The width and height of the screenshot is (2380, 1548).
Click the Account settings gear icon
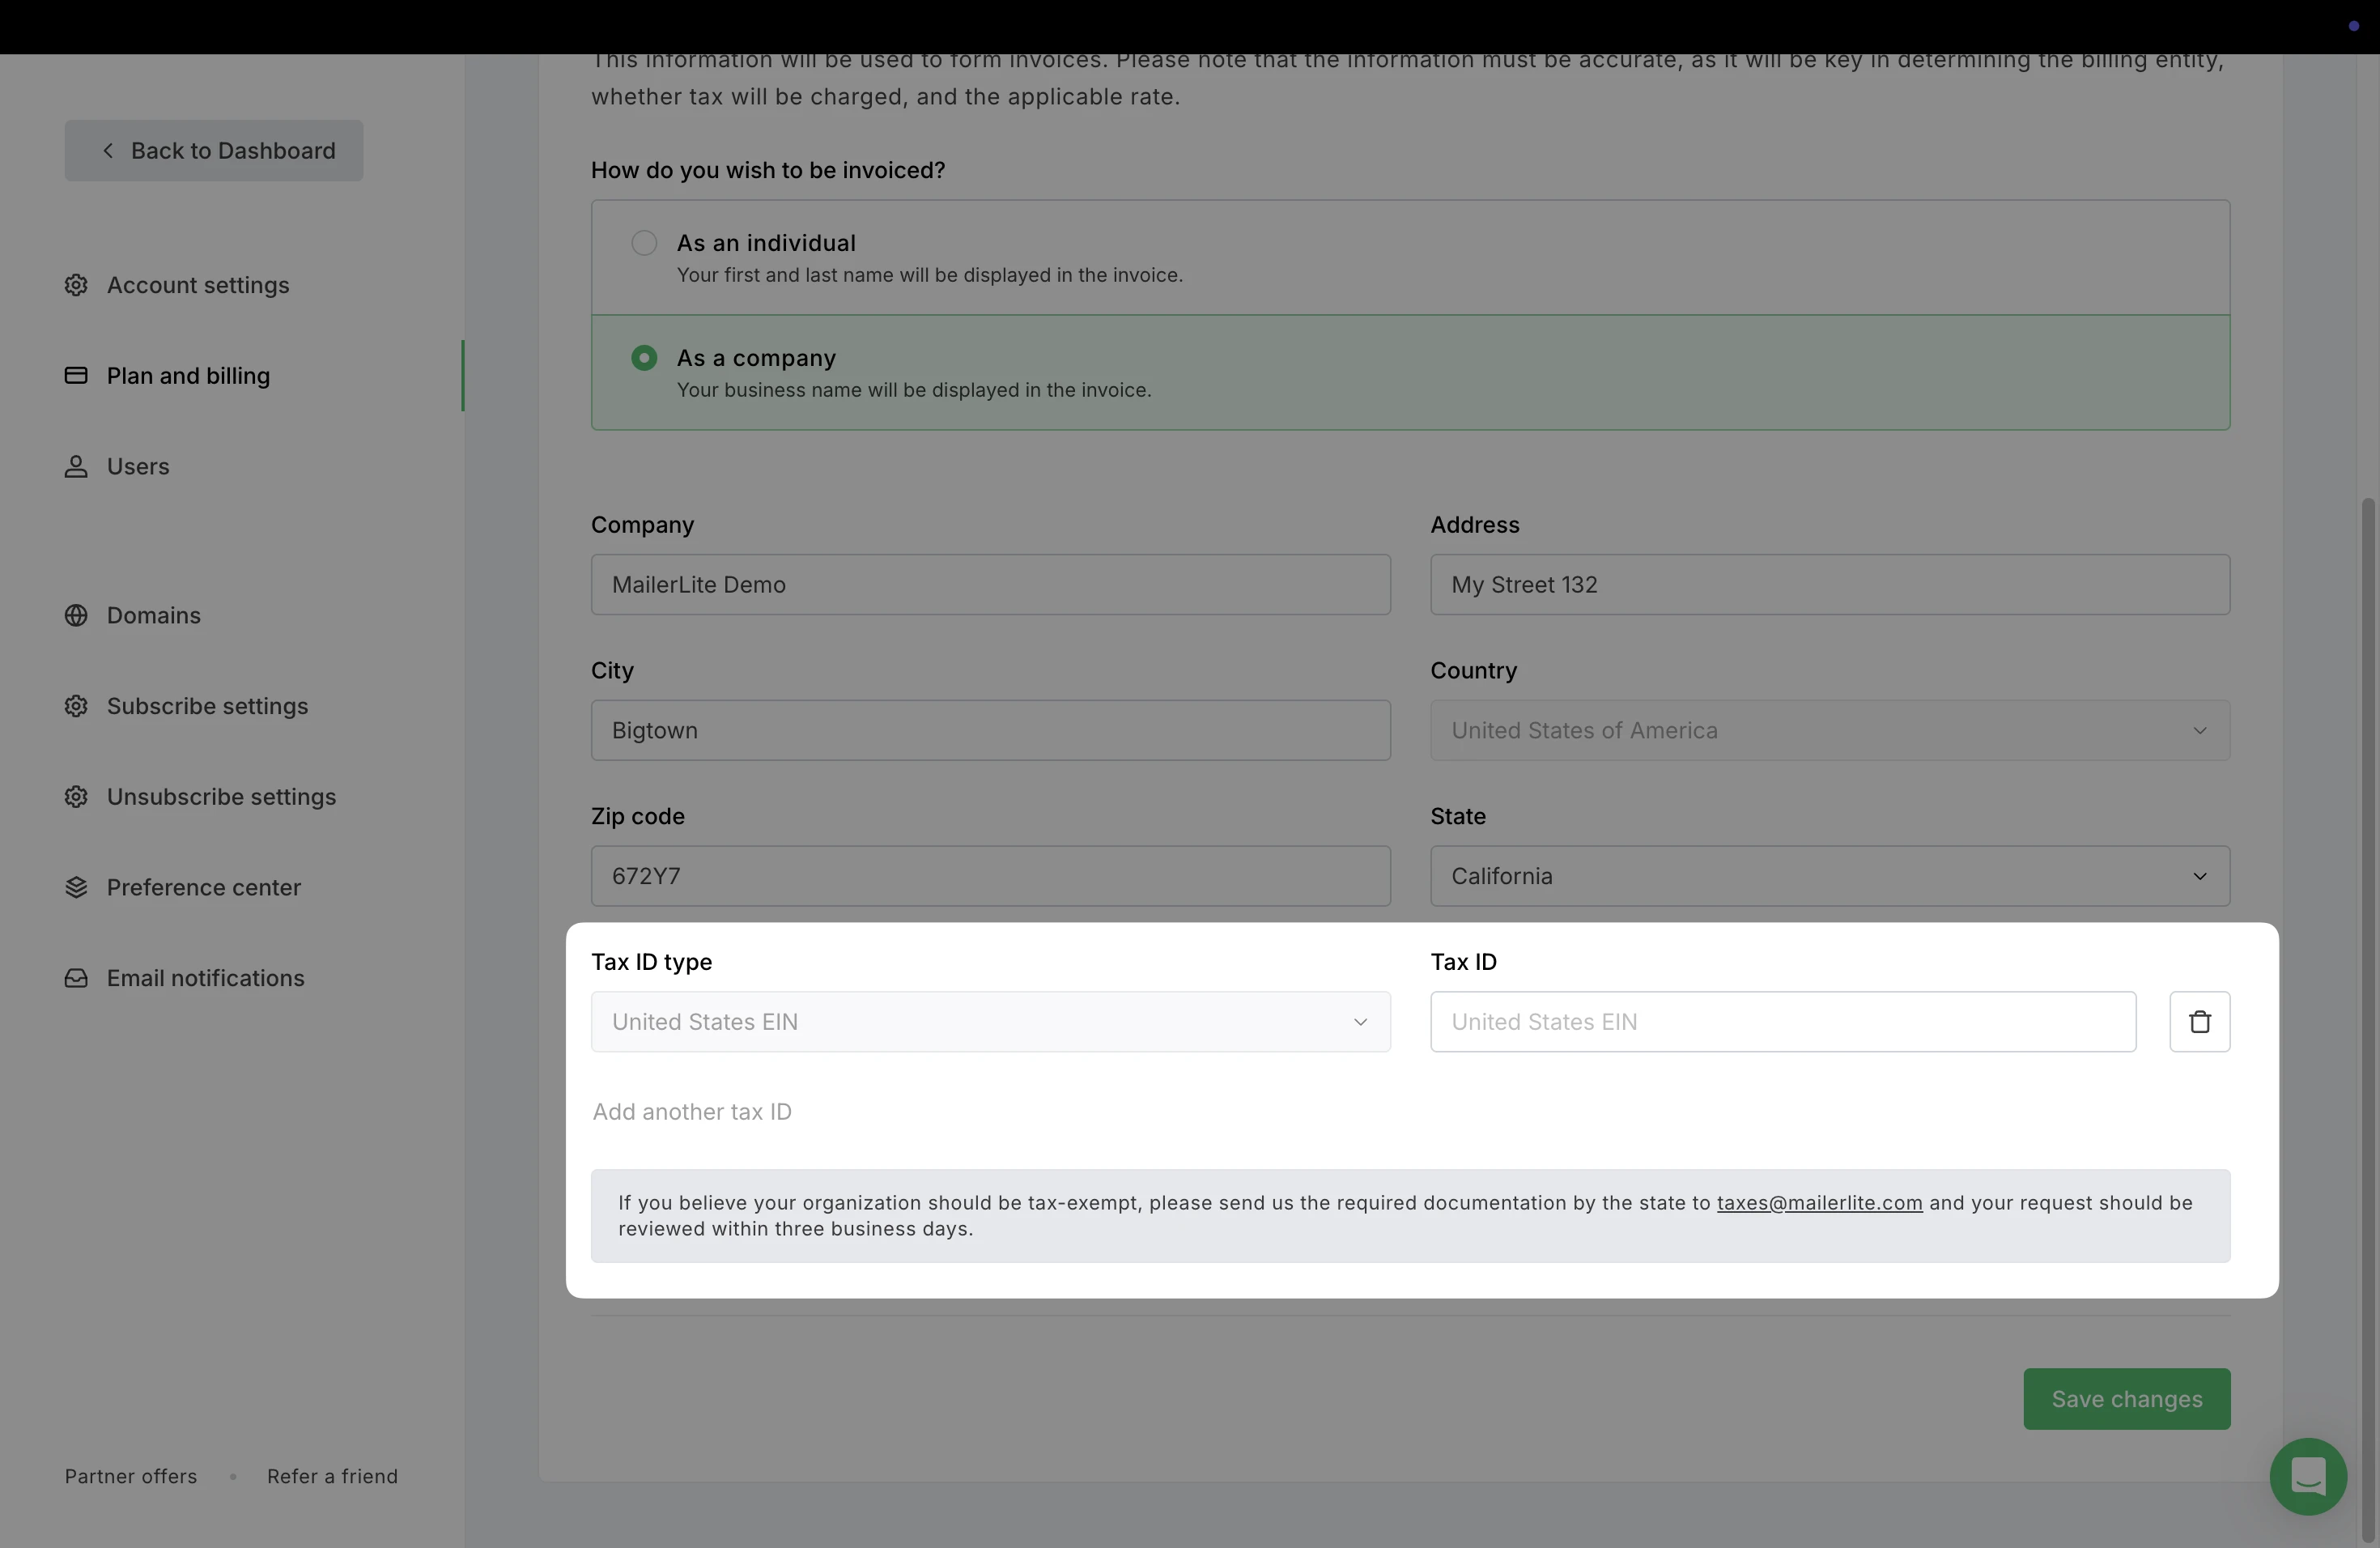[x=76, y=285]
